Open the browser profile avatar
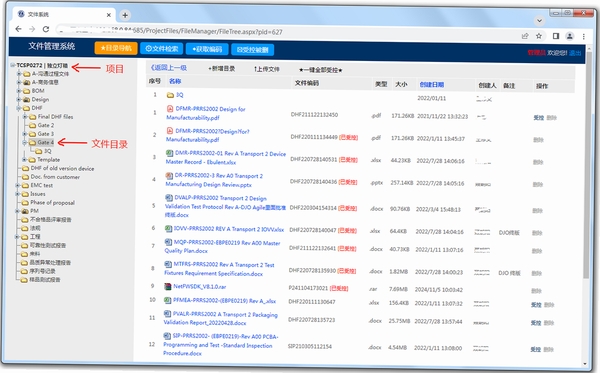Viewport: 600px width, 373px height. [569, 36]
